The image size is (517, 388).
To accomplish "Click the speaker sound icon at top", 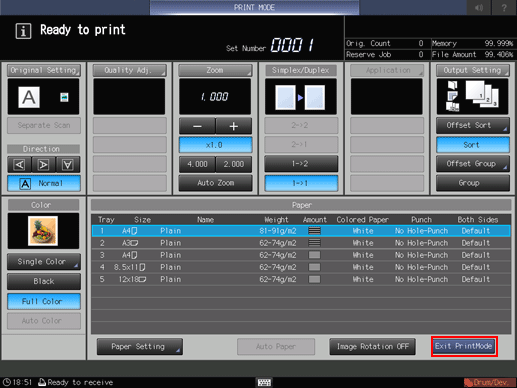I will point(479,7).
